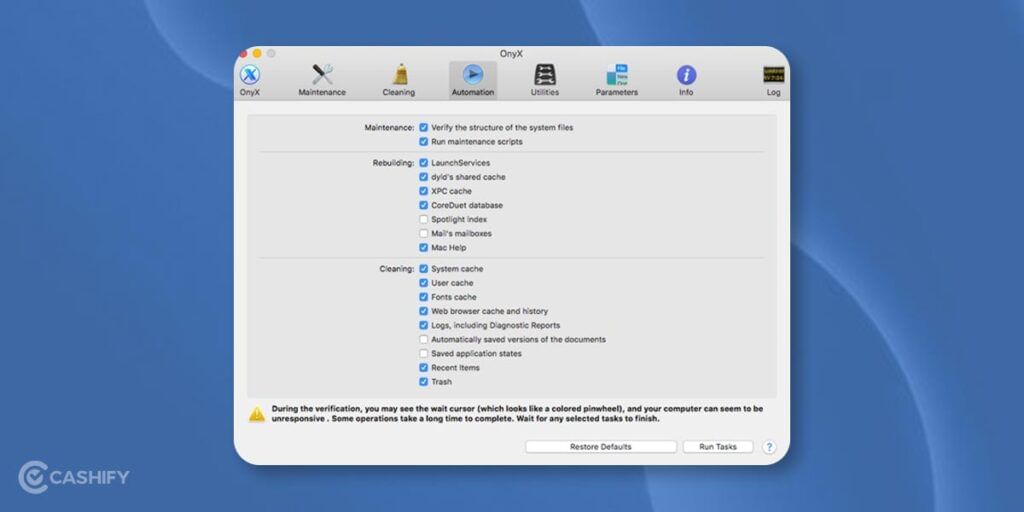Enable the Spotlight index checkbox
1024x512 pixels.
pyautogui.click(x=424, y=219)
